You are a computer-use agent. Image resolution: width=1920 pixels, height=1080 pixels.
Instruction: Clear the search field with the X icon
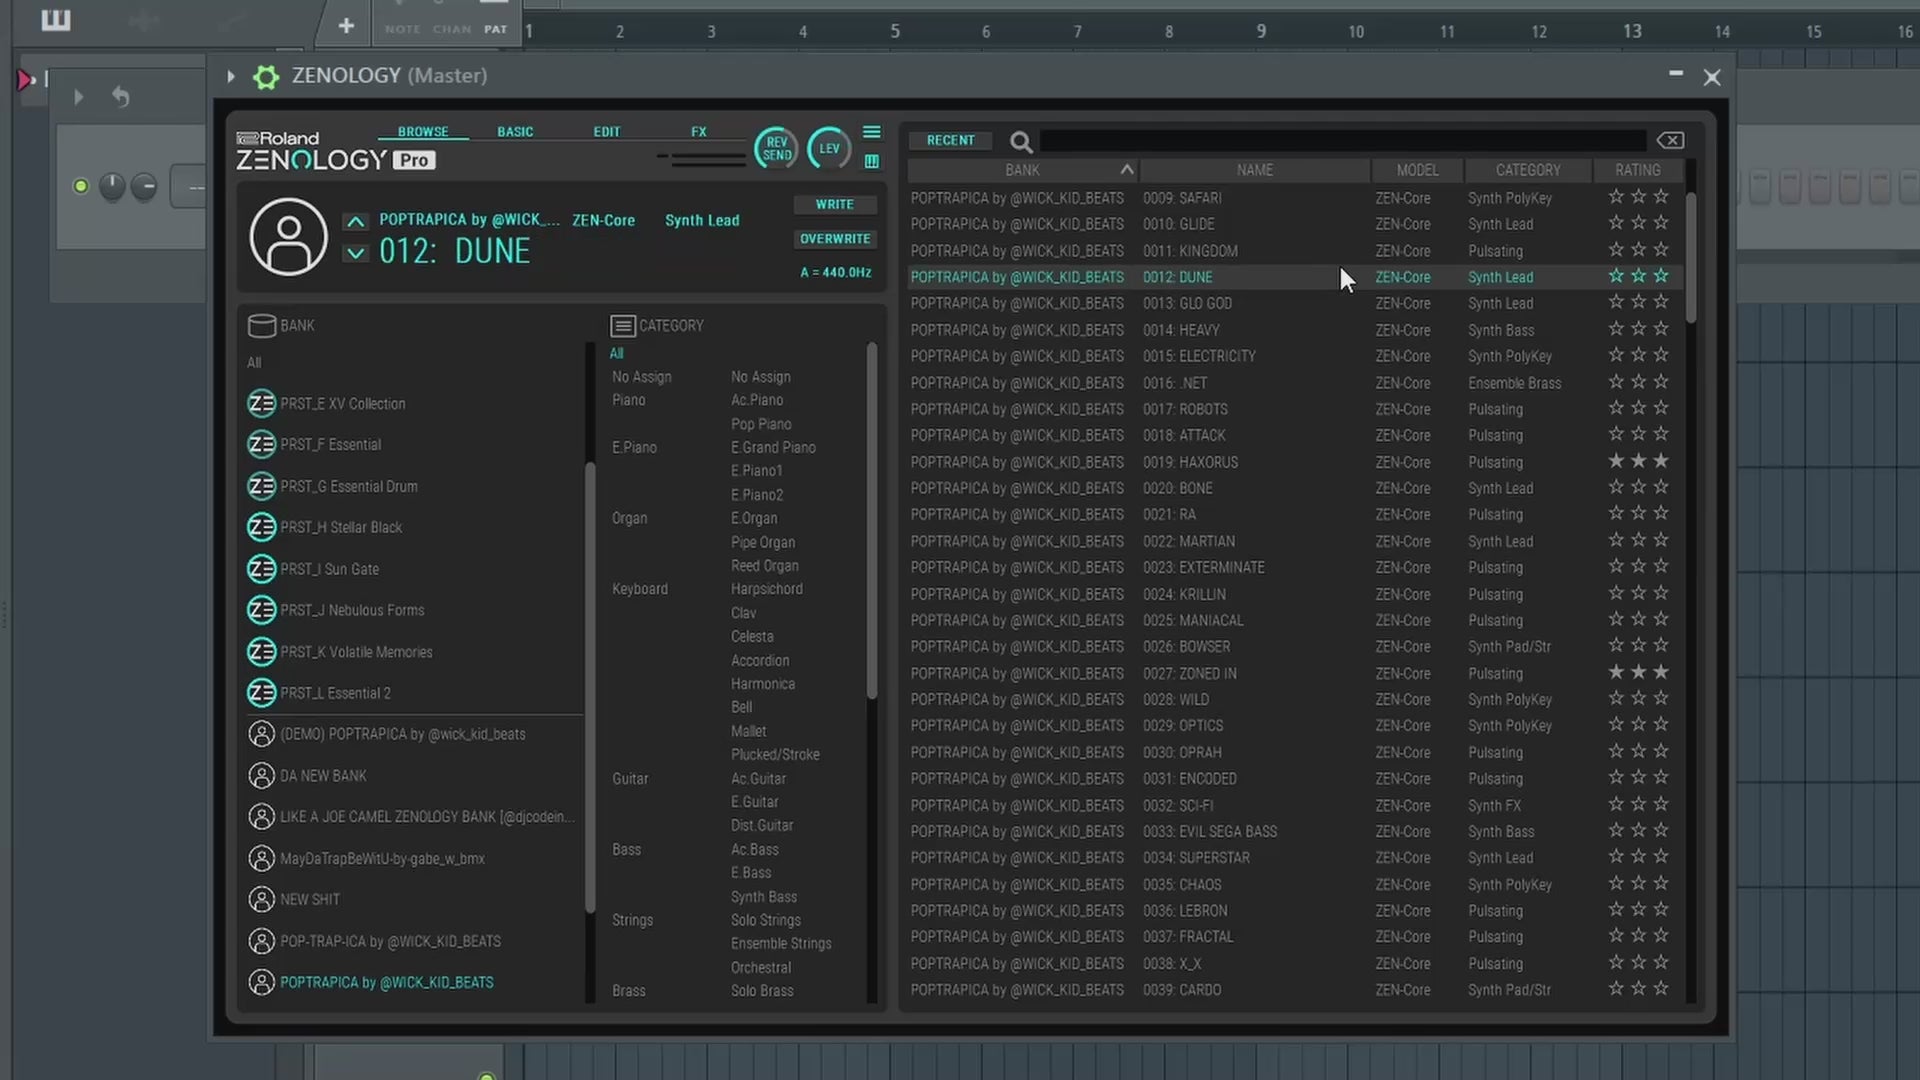tap(1670, 140)
